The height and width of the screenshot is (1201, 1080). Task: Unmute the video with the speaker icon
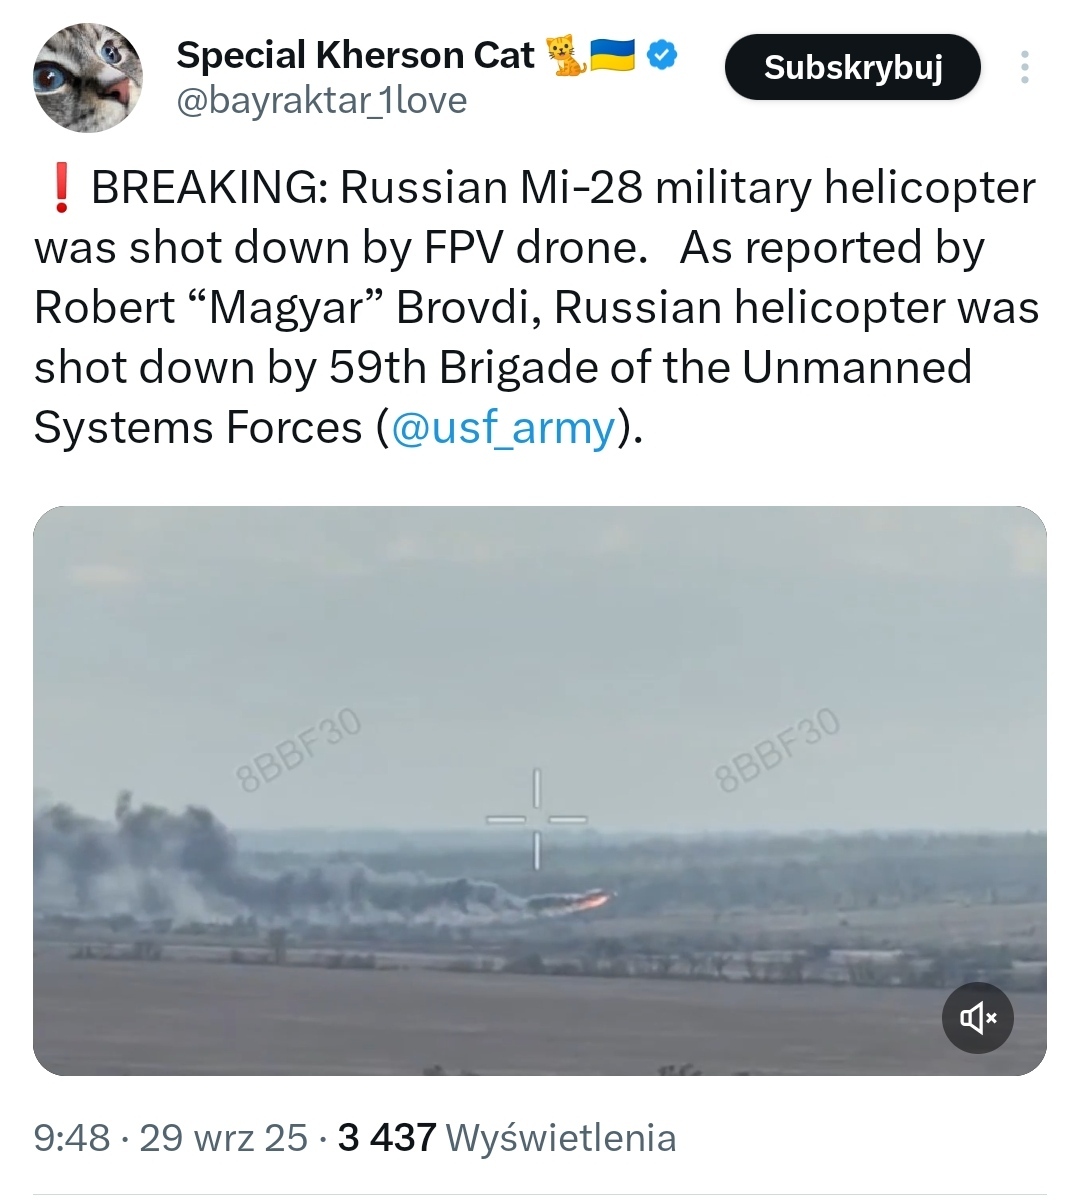pos(977,1017)
